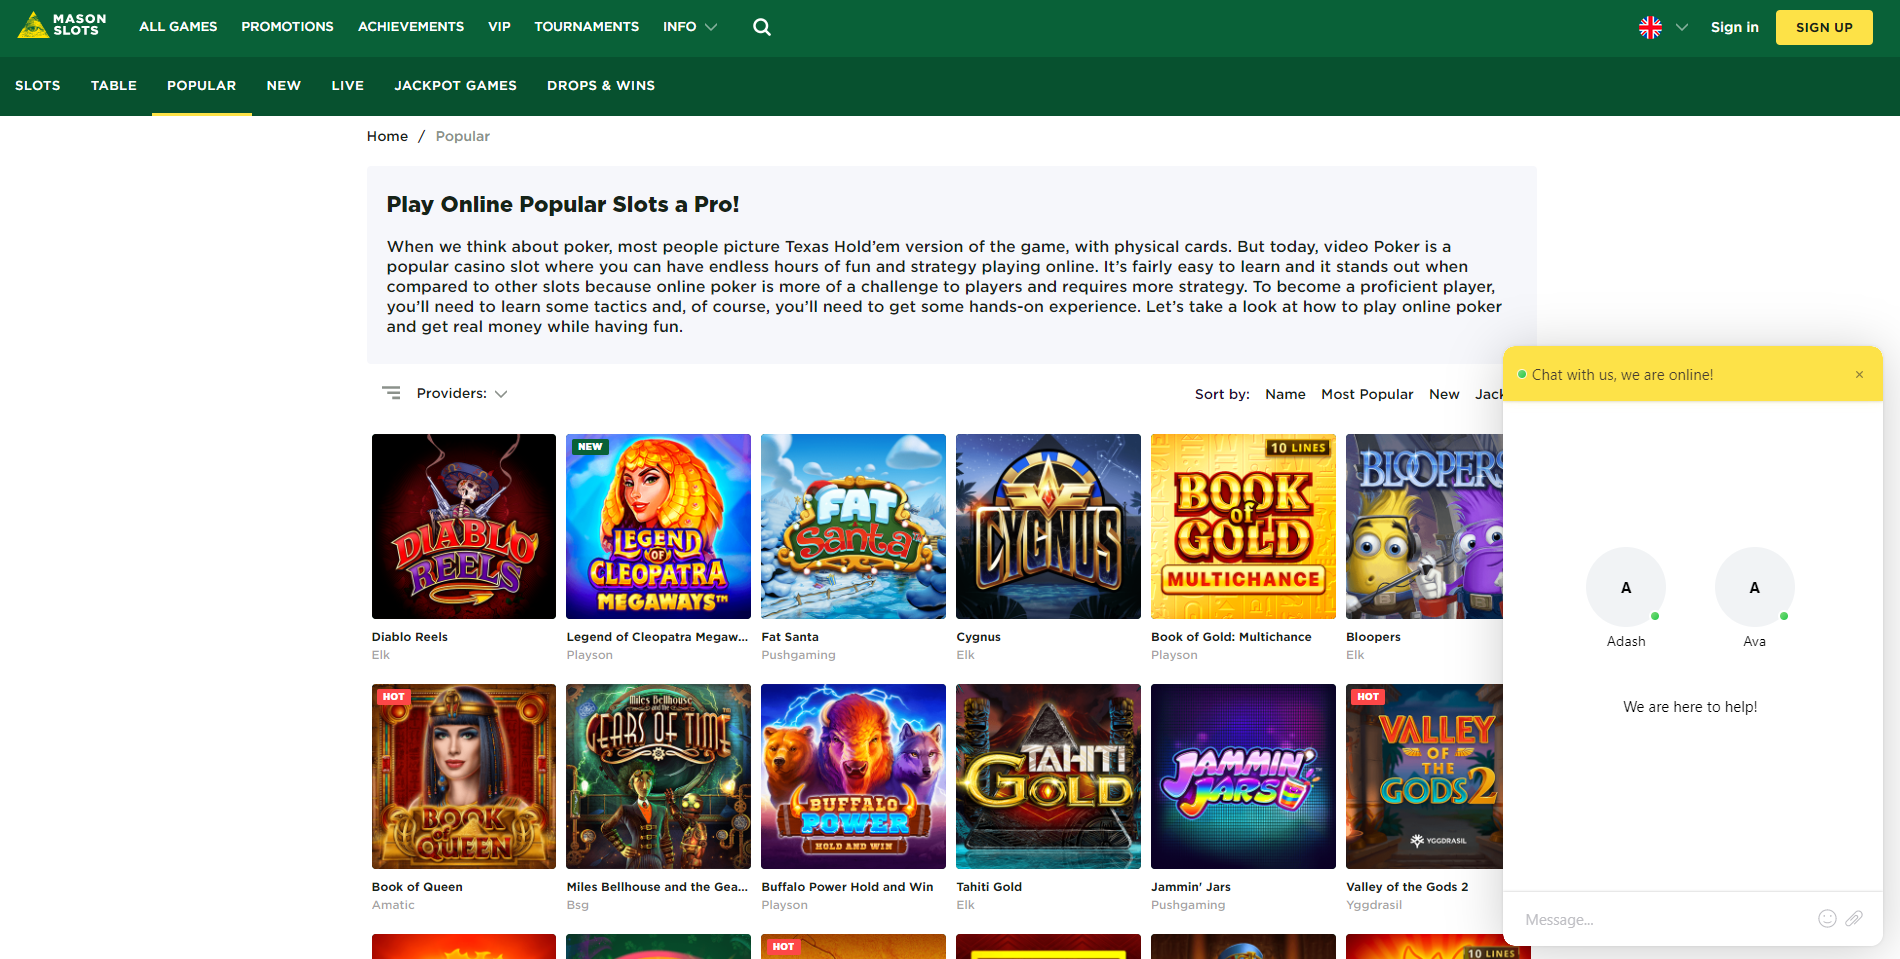Click the Mason Slots logo
Screen dimensions: 1900x959
click(x=62, y=25)
